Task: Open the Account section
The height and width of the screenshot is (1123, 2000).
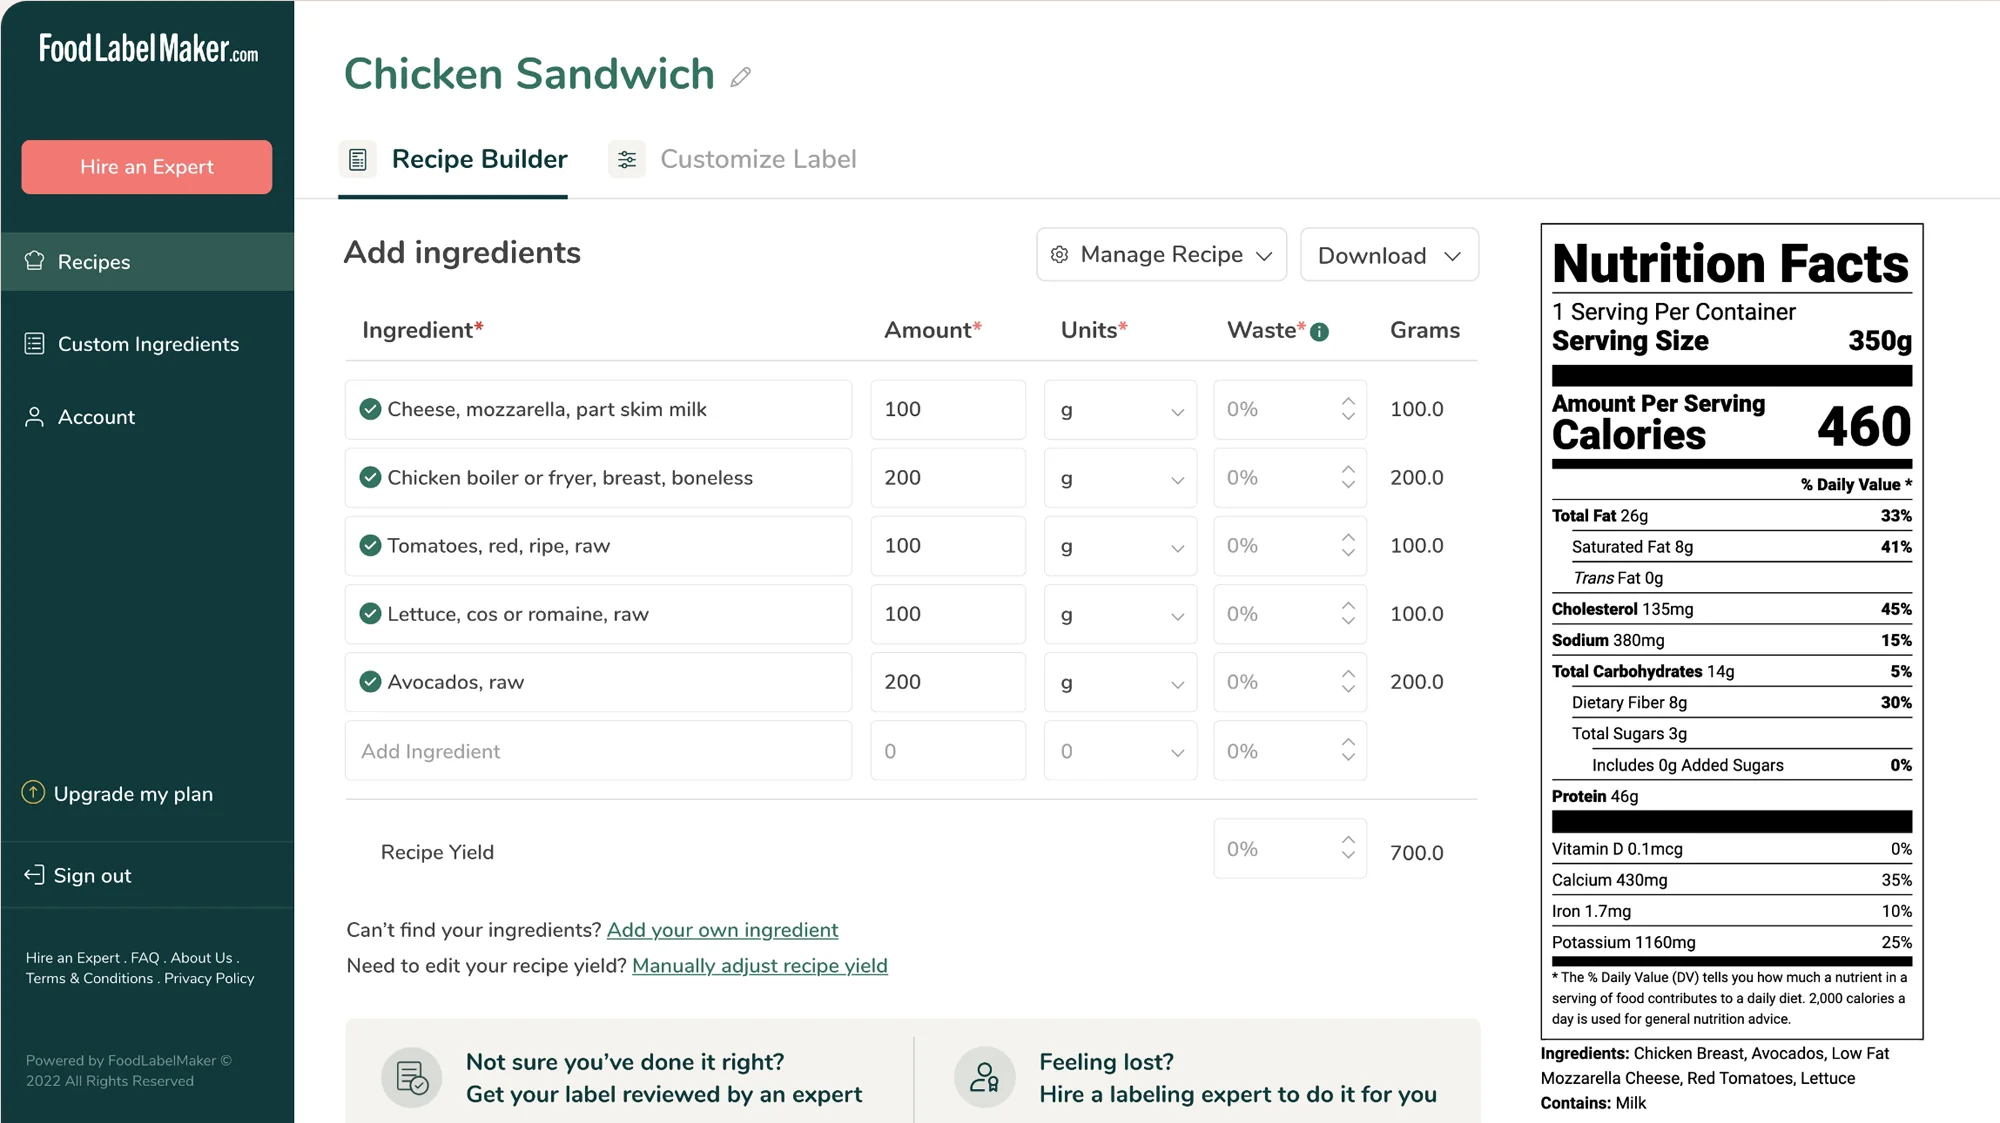Action: [95, 416]
